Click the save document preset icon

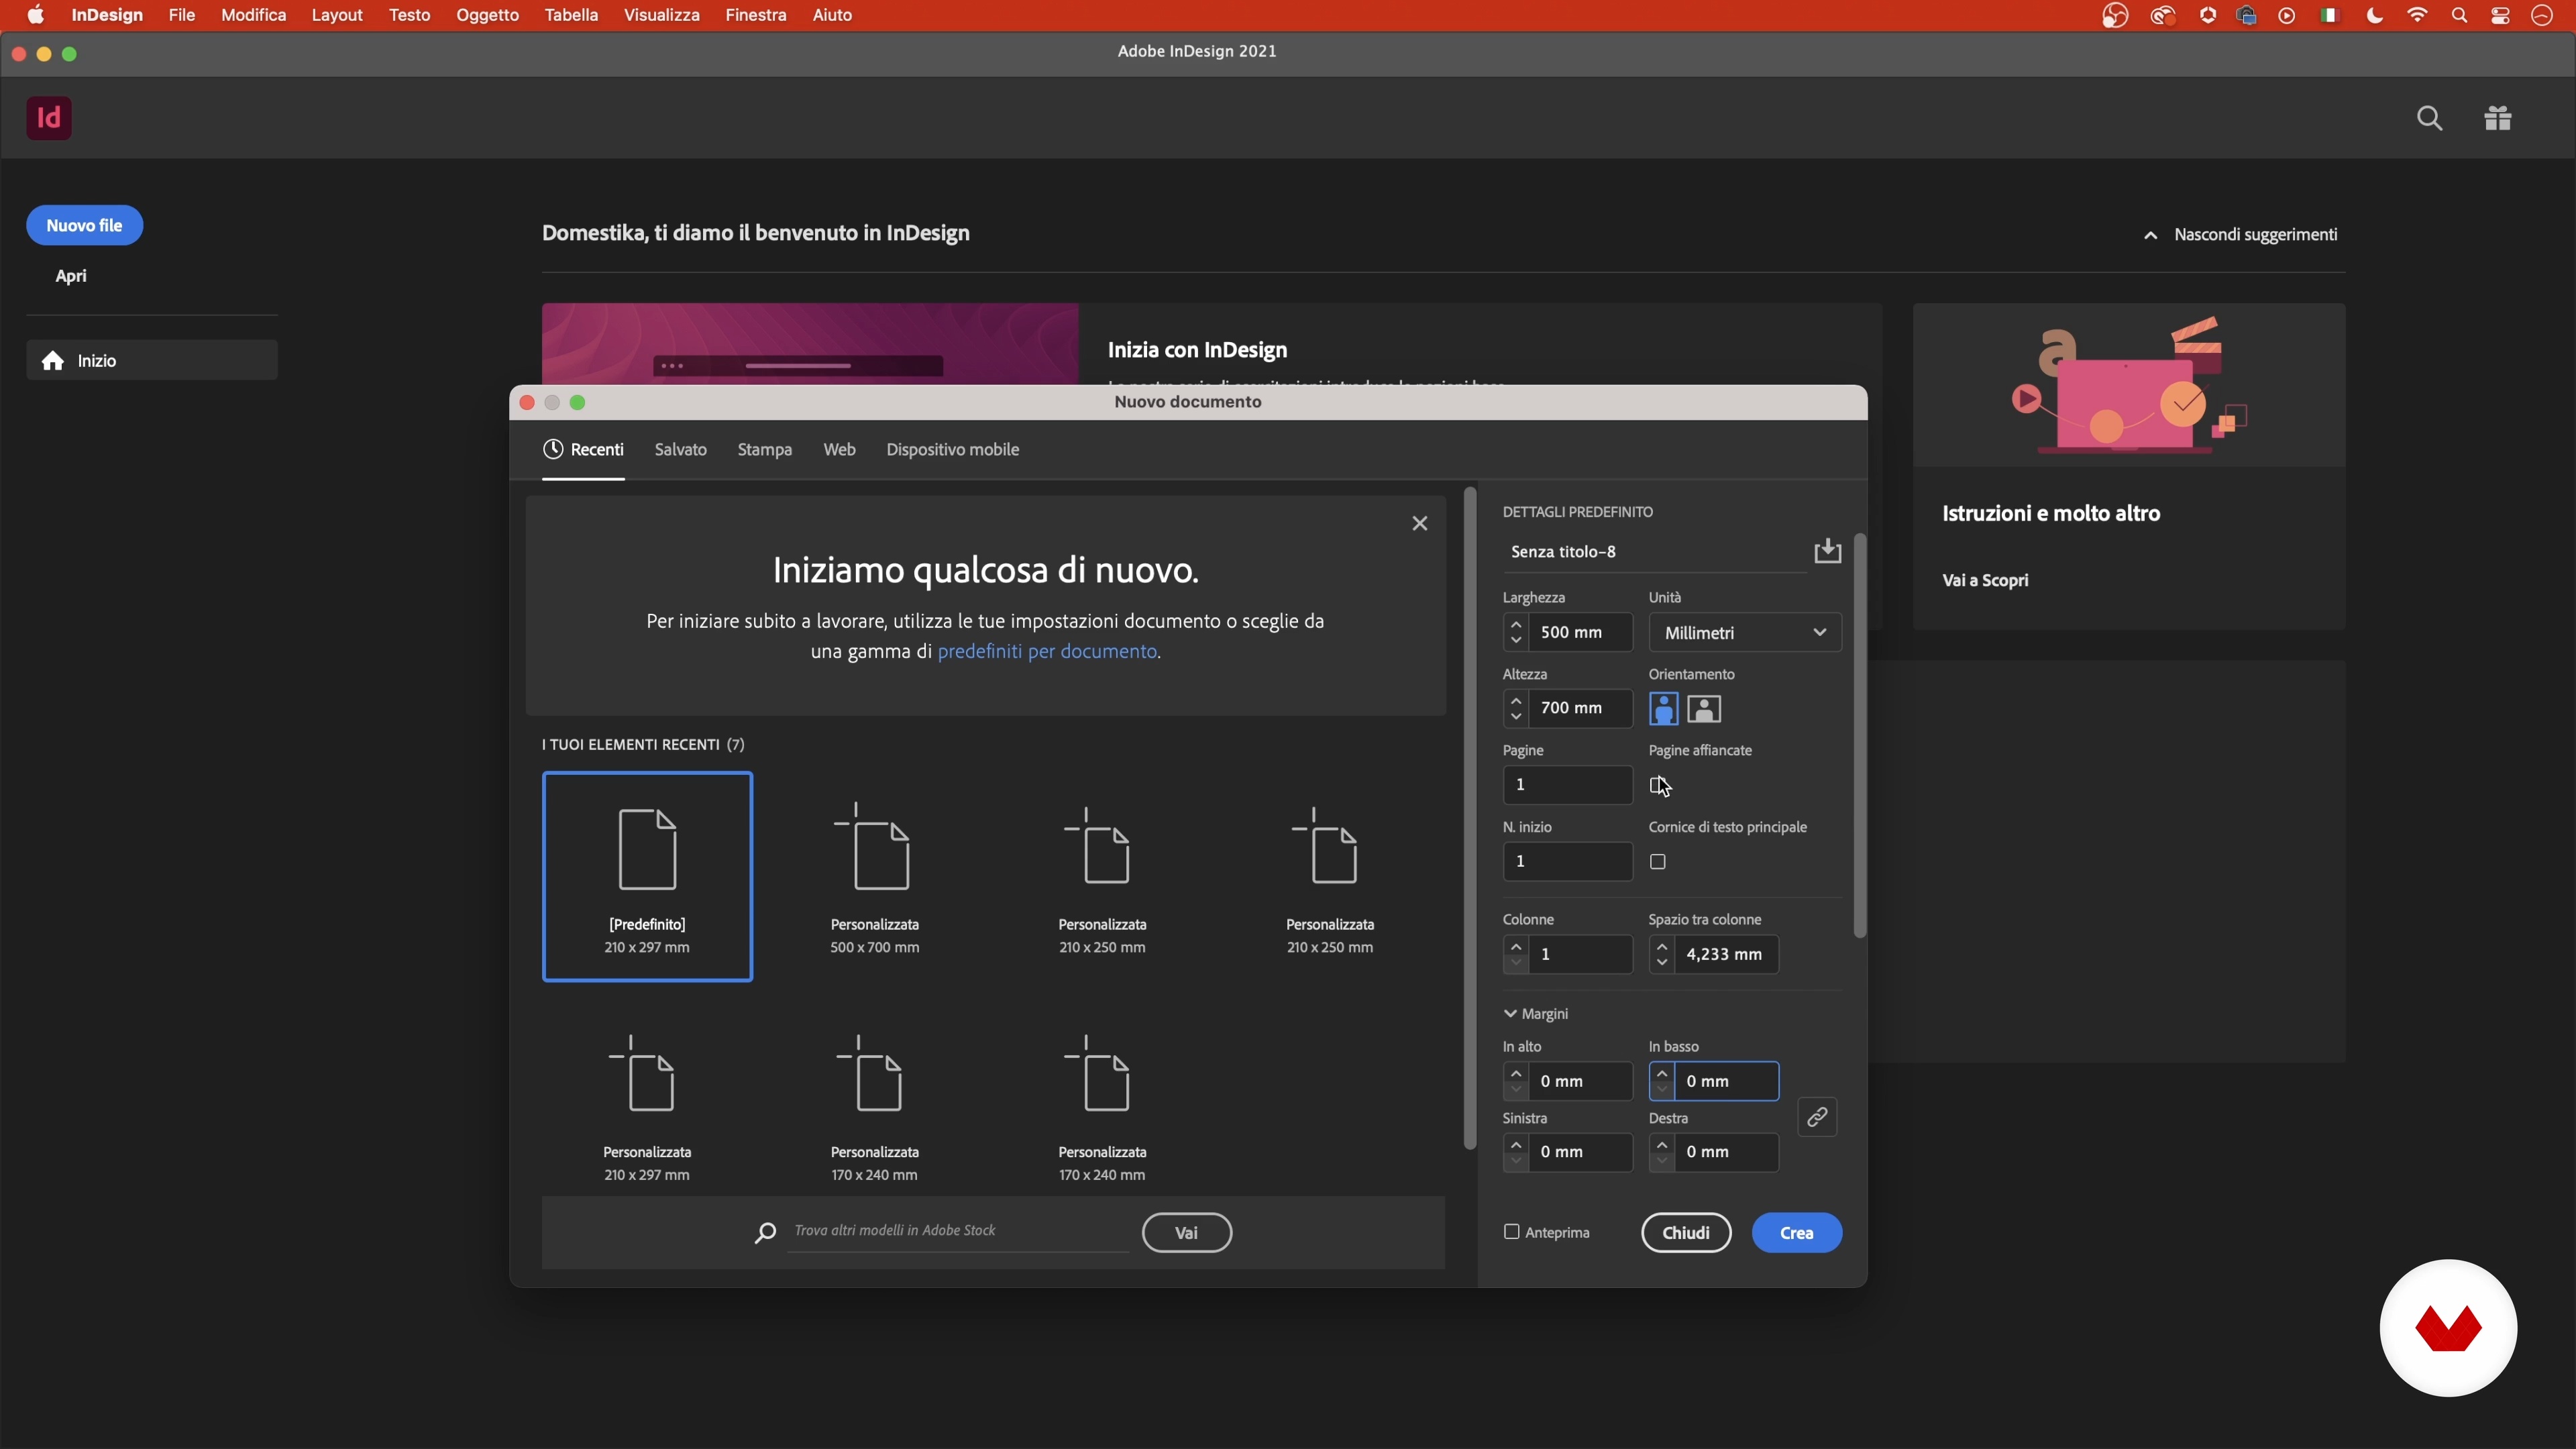coord(1827,551)
